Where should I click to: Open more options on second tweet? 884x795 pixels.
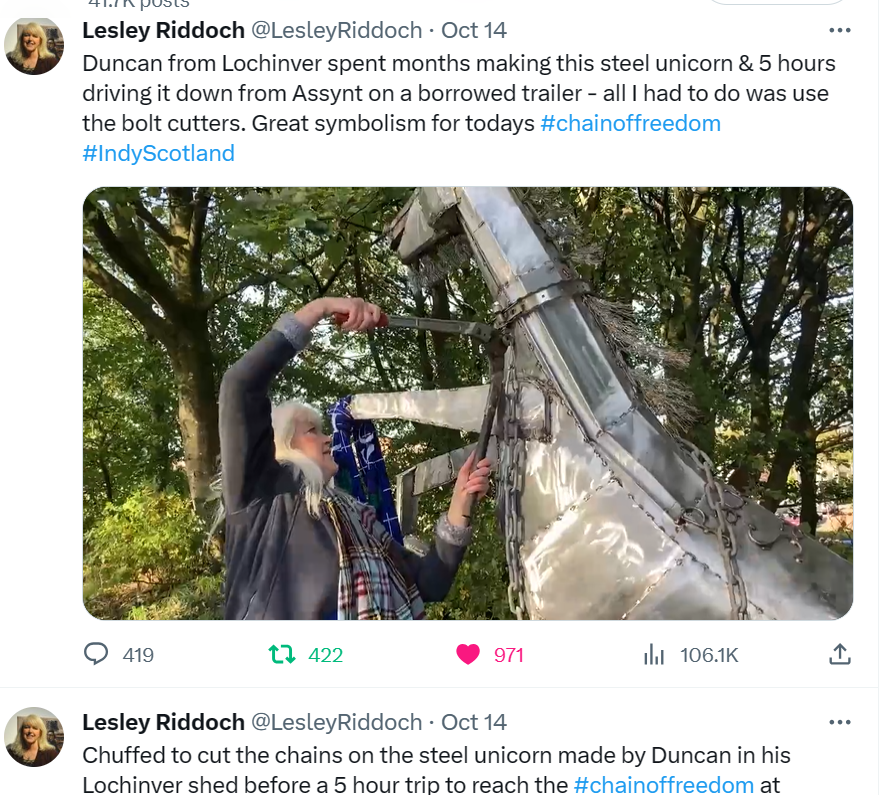point(839,722)
